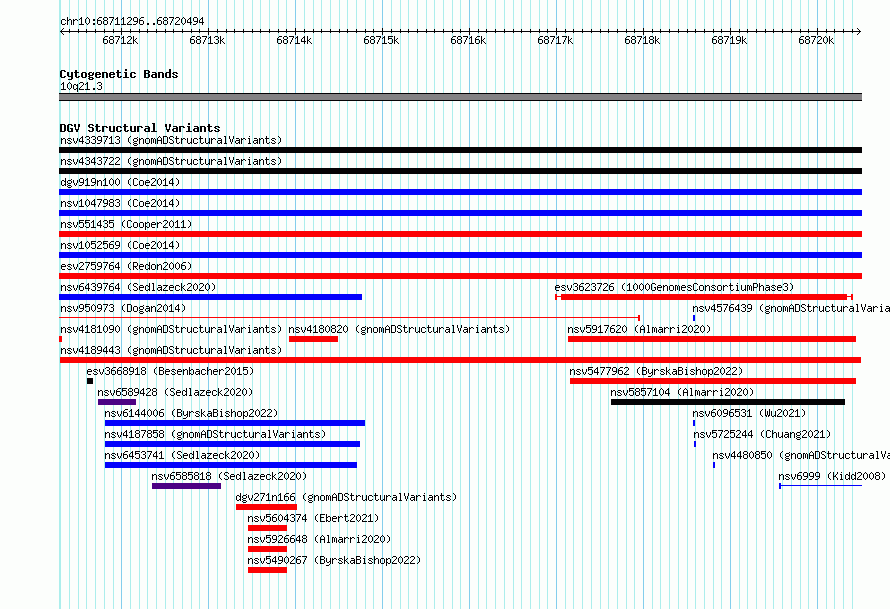Click the 68720k ruler mark

click(816, 40)
